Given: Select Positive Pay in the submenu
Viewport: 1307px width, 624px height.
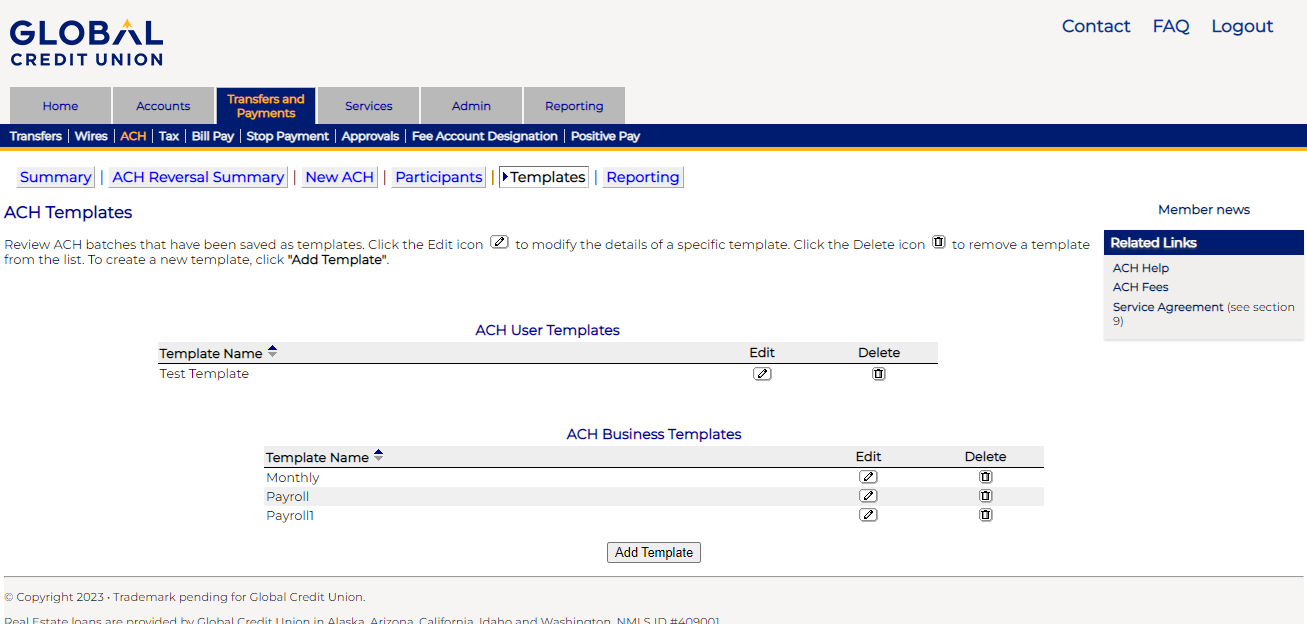Looking at the screenshot, I should 605,136.
